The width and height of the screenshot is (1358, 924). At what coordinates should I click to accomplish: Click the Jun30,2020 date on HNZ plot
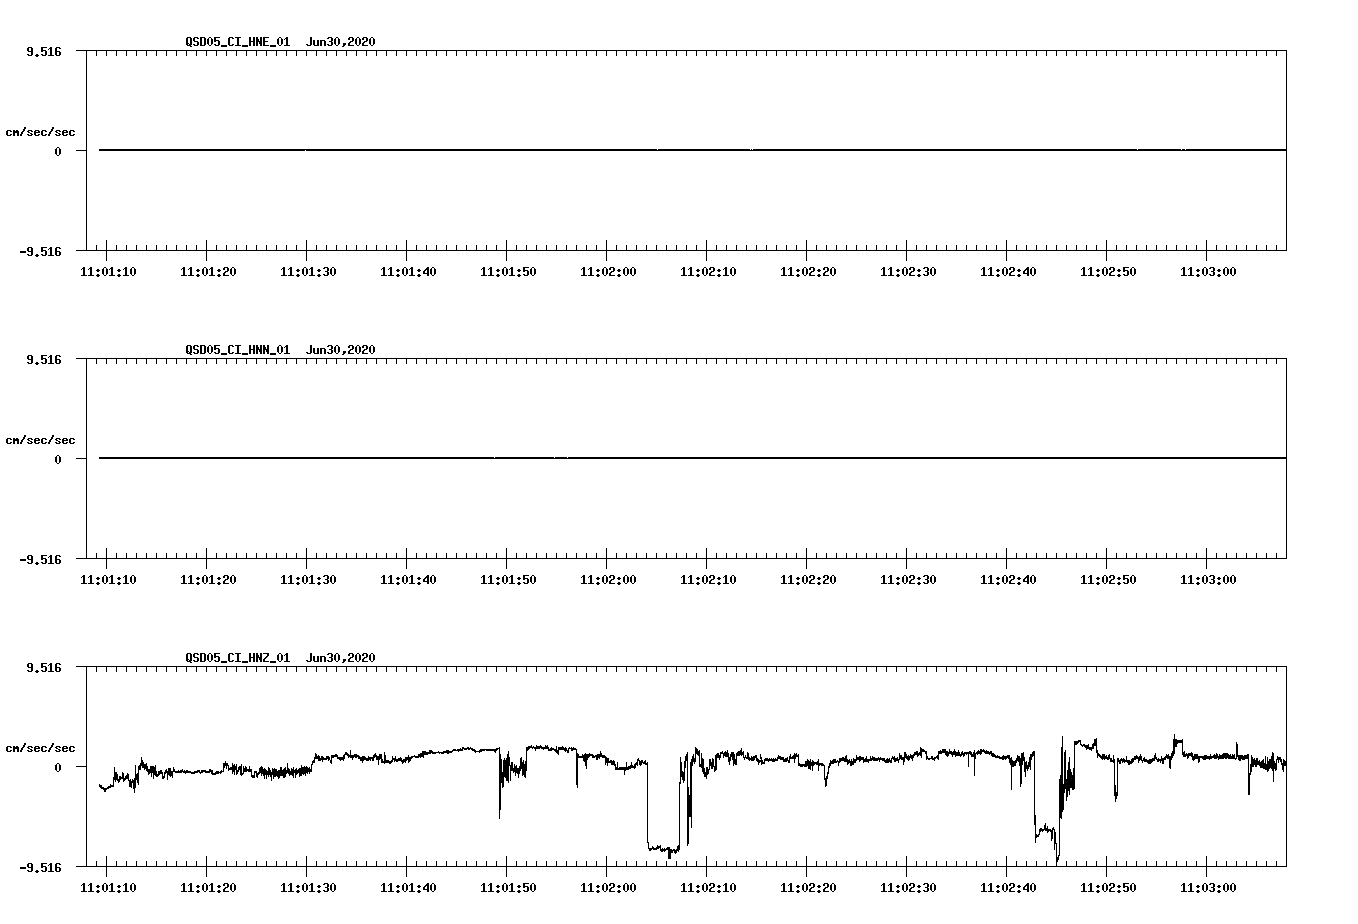(341, 658)
